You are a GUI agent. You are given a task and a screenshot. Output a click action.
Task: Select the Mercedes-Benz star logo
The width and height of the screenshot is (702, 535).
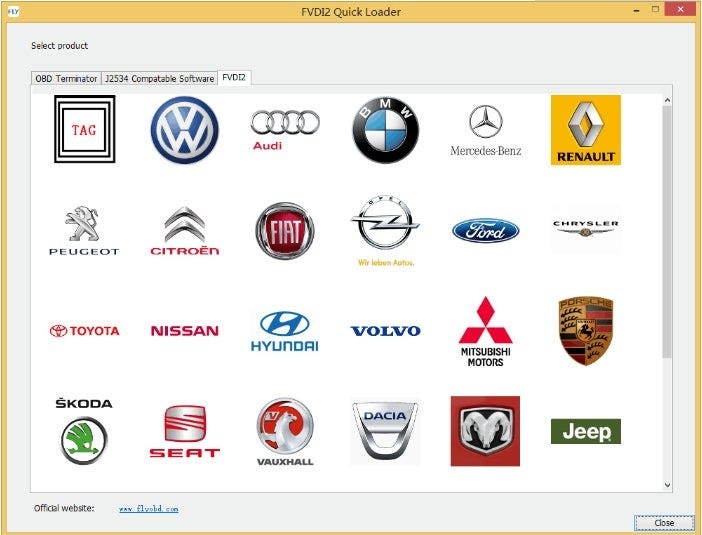click(x=486, y=130)
